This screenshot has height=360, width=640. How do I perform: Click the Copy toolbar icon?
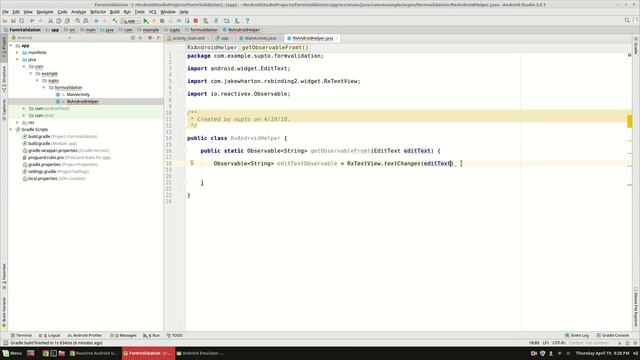59,20
